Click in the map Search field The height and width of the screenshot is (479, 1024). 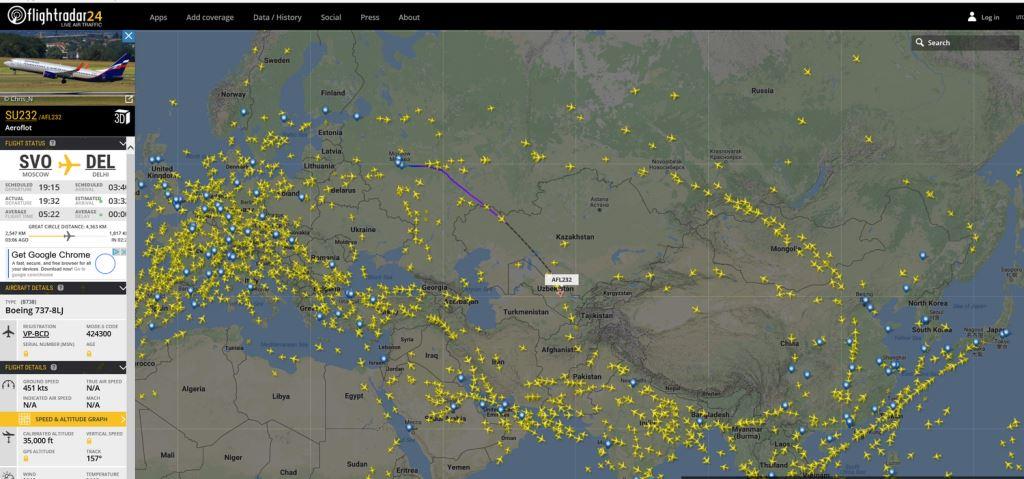pos(965,42)
